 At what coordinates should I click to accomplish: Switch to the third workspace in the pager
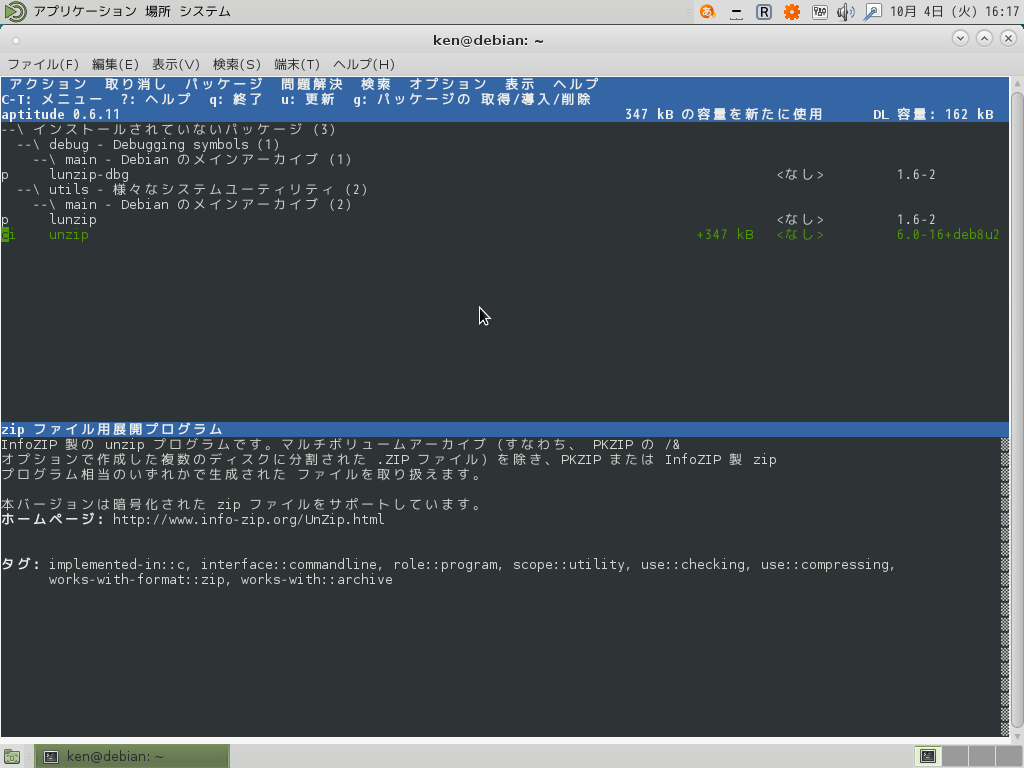(982, 756)
